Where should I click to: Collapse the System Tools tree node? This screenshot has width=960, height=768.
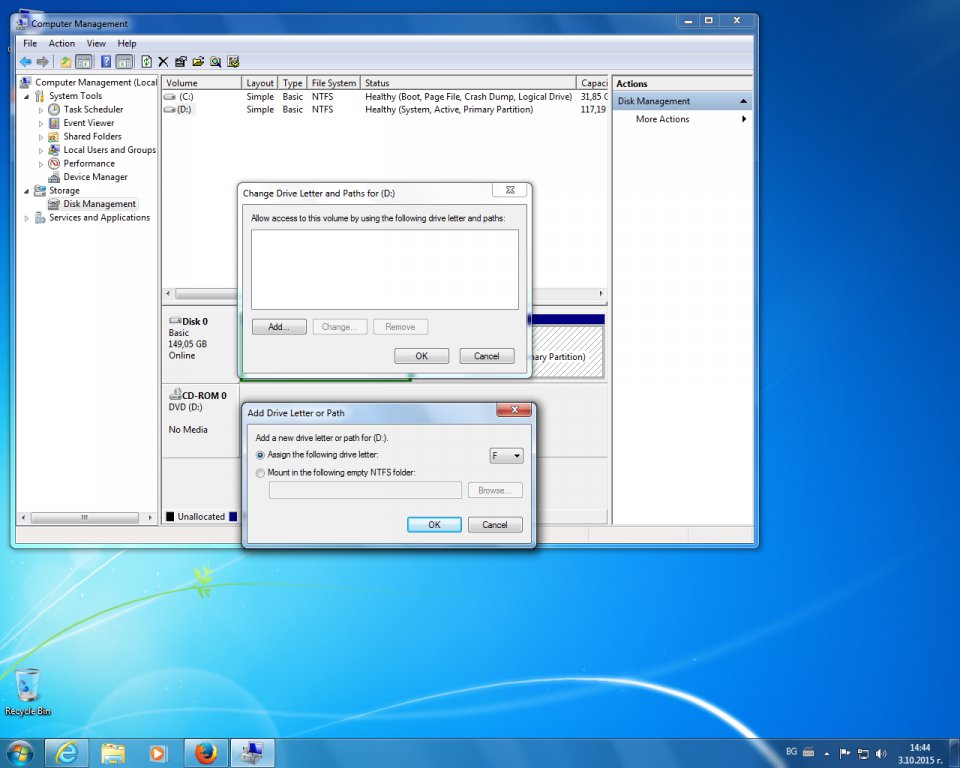tap(27, 96)
